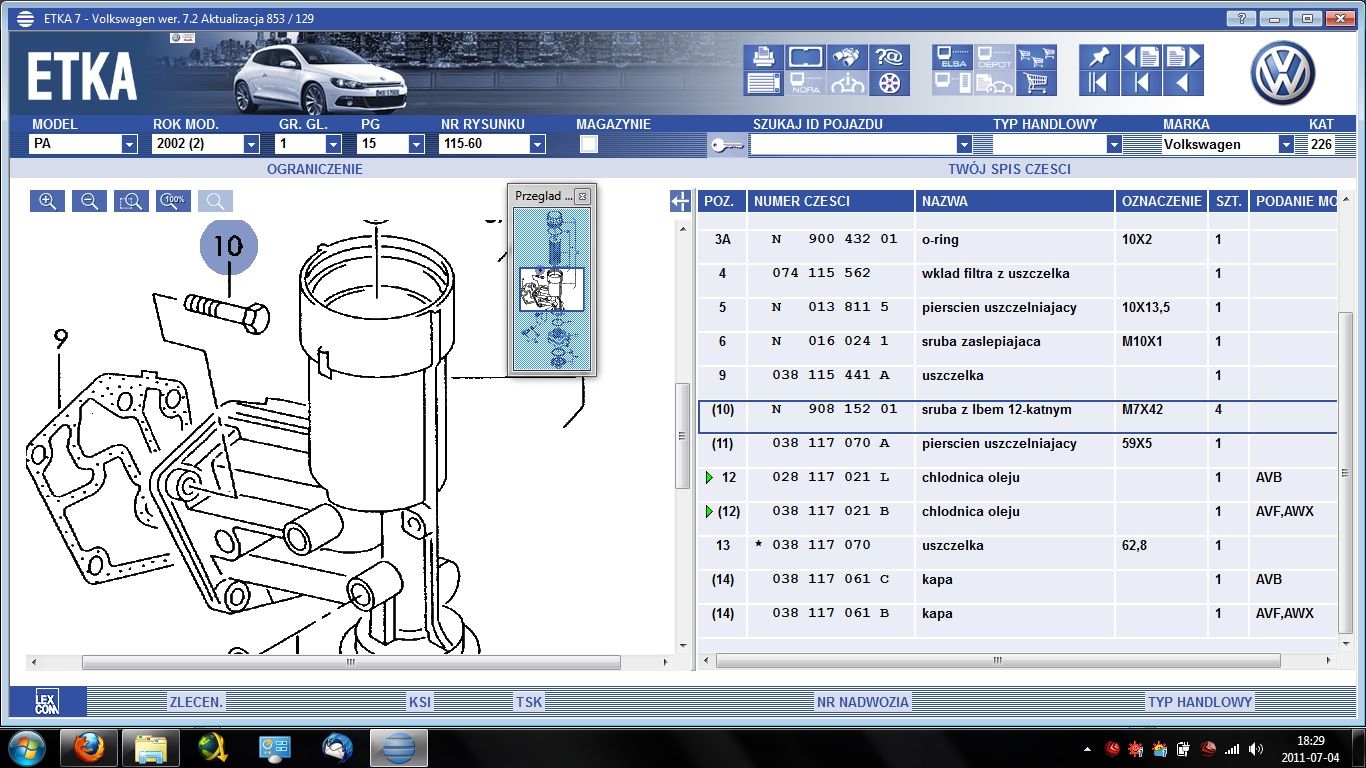Click the parts list horizontal scrollbar

[x=998, y=661]
